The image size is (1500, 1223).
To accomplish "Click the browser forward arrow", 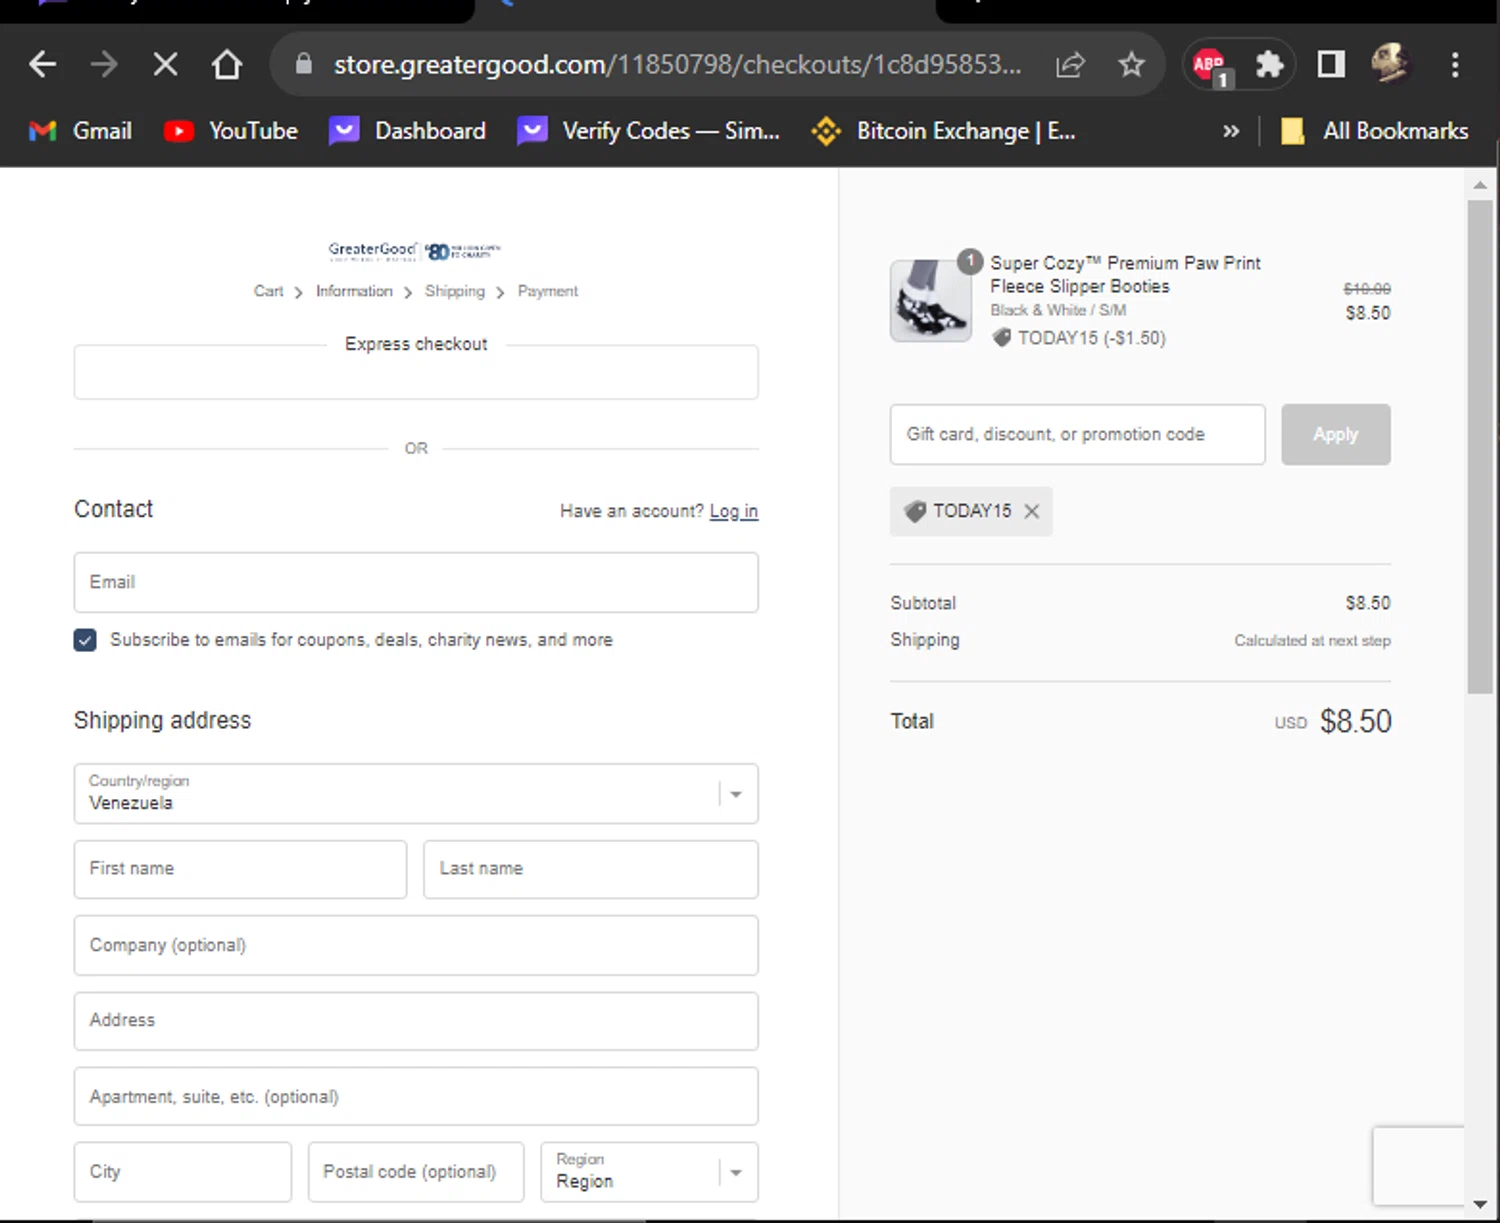I will 103,65.
